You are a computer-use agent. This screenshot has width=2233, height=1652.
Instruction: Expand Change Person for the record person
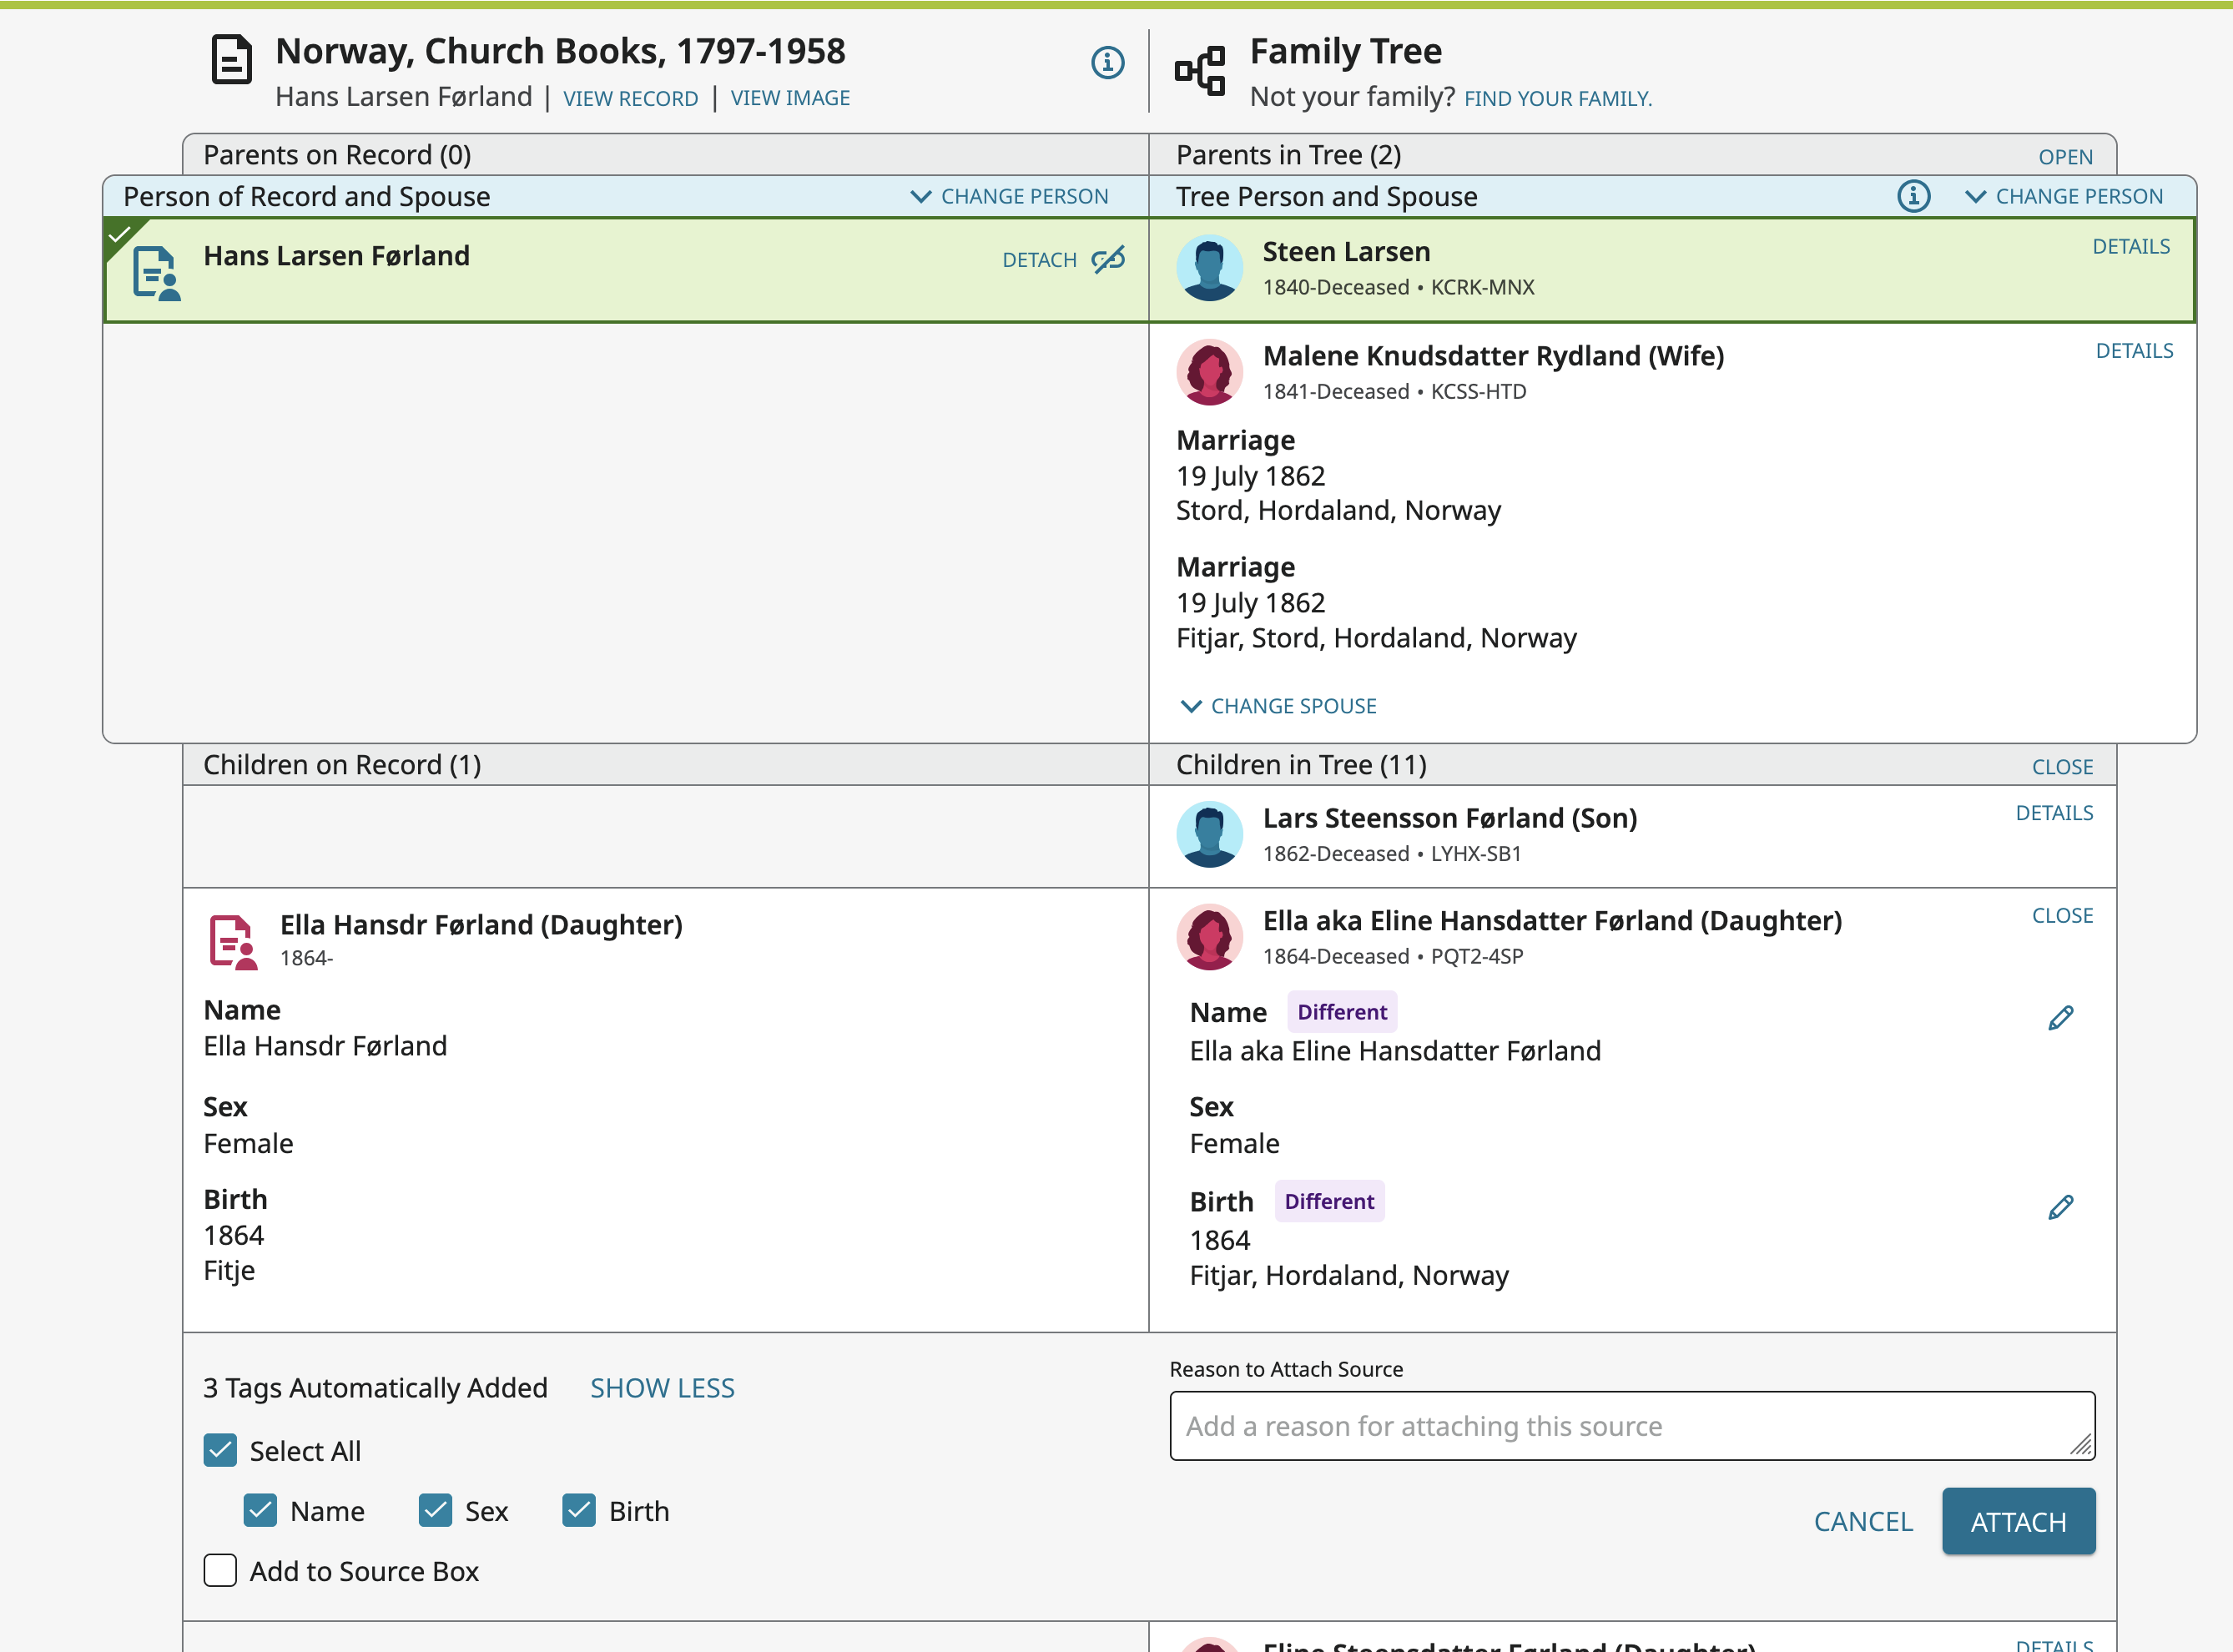(x=1010, y=196)
